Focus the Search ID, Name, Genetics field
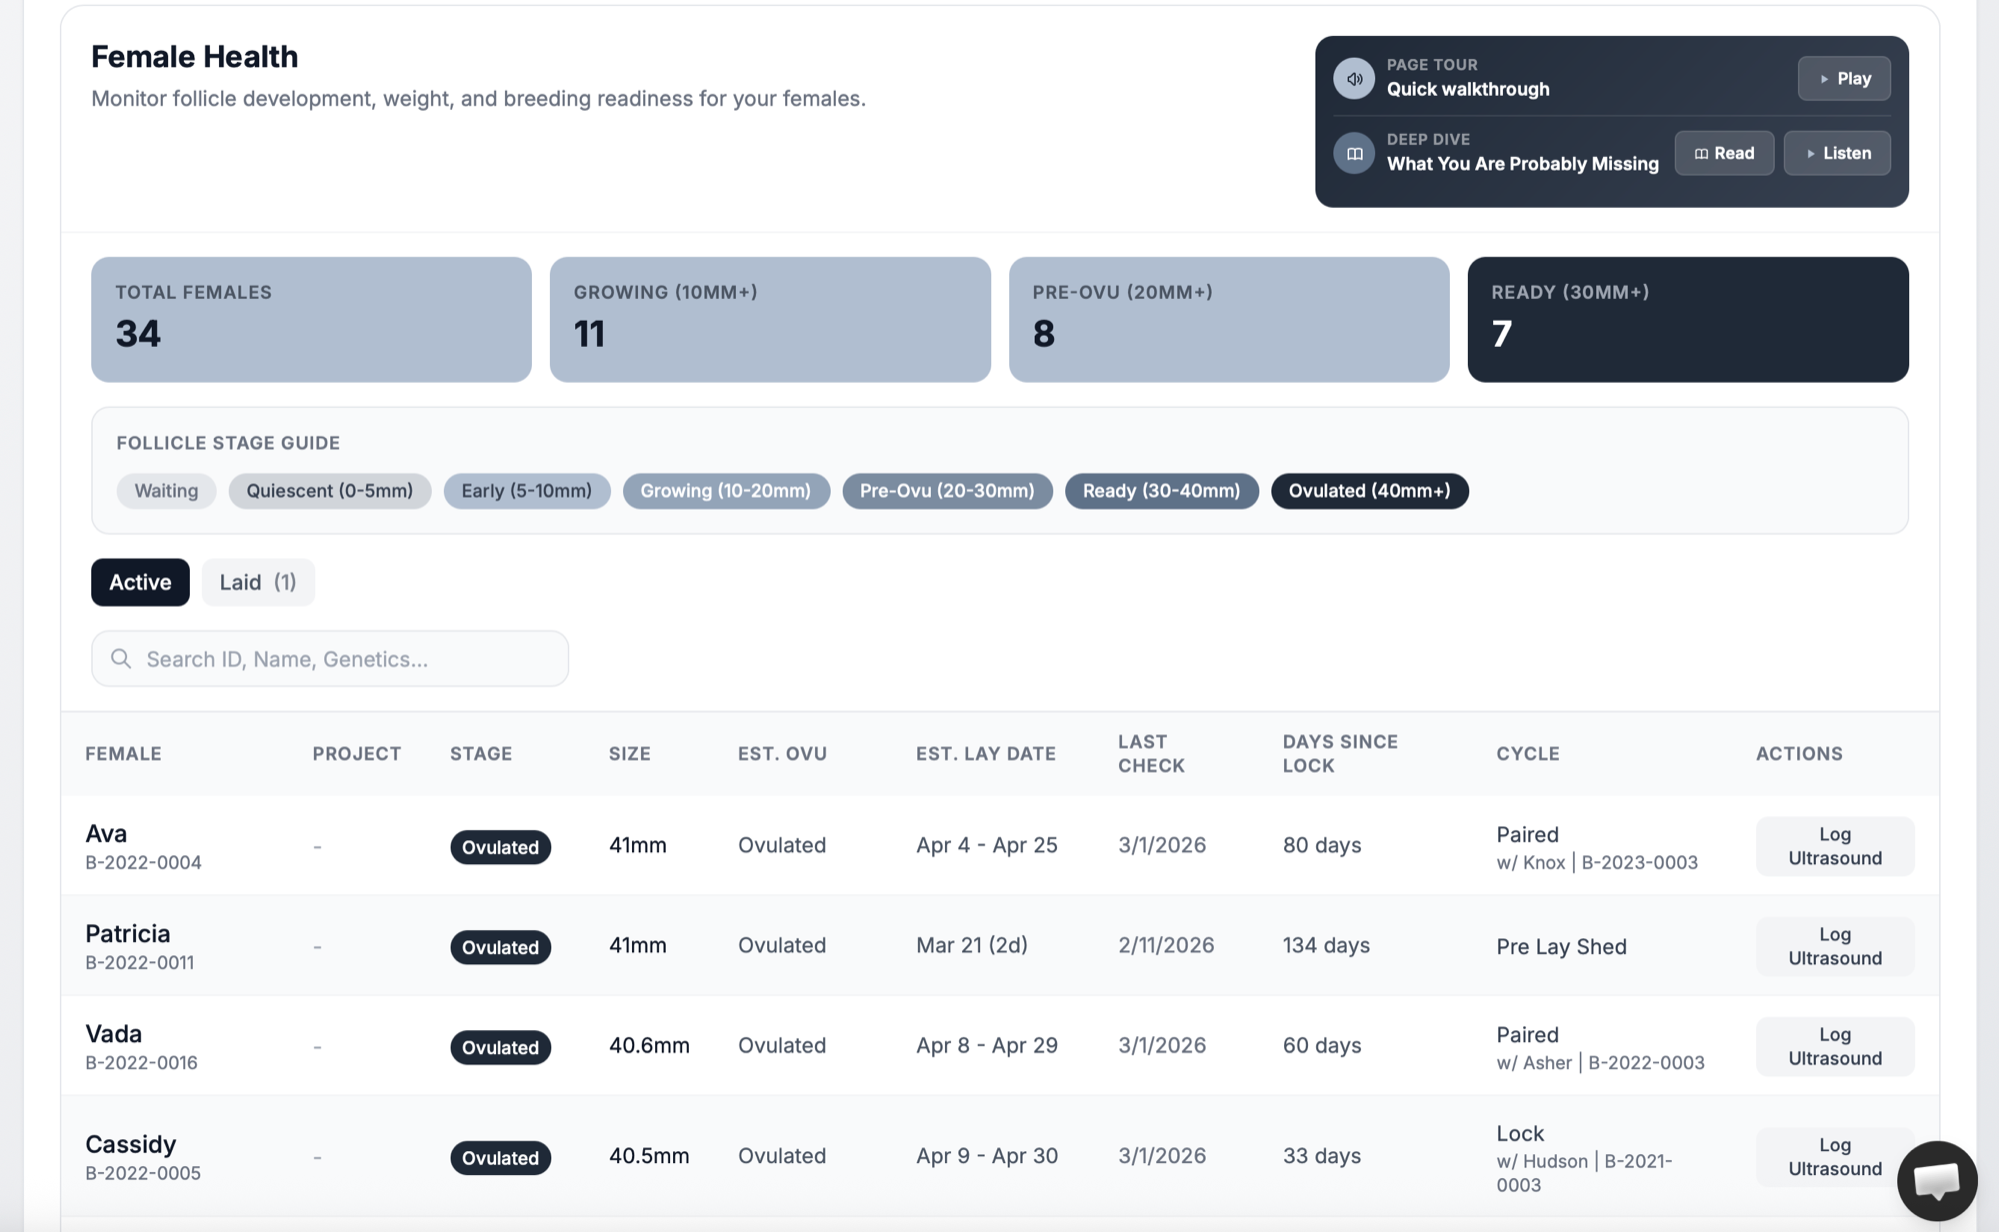 (x=345, y=658)
